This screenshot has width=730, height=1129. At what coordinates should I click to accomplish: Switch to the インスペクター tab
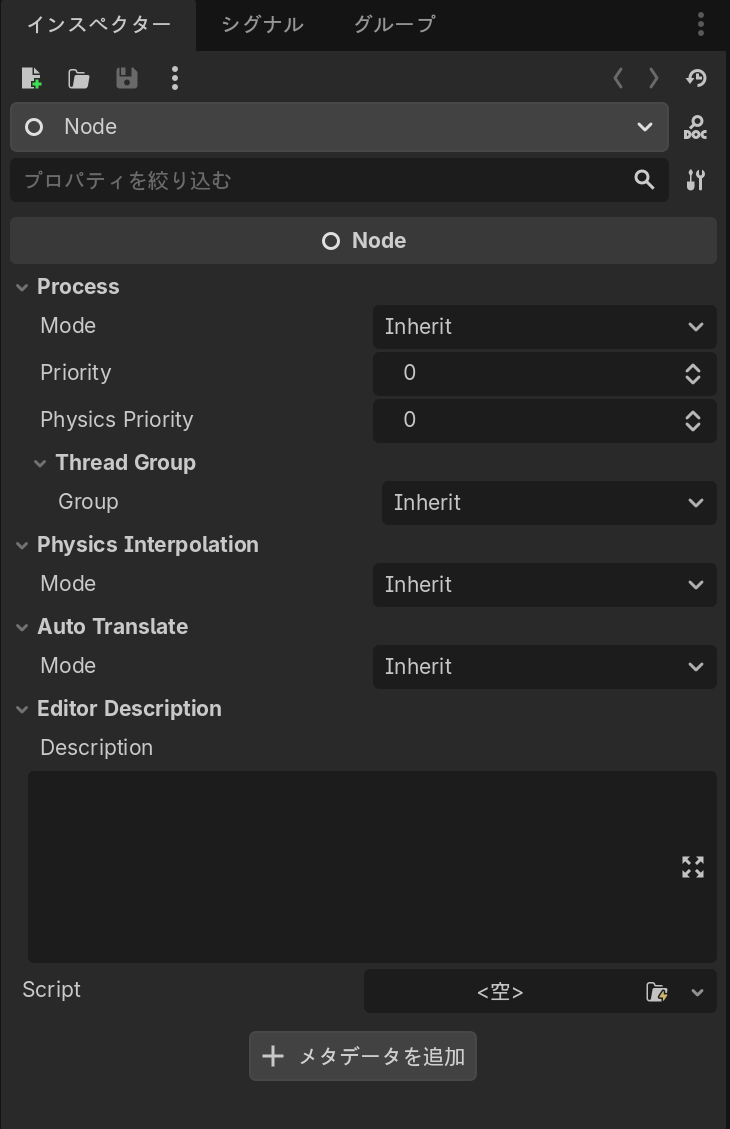coord(99,24)
